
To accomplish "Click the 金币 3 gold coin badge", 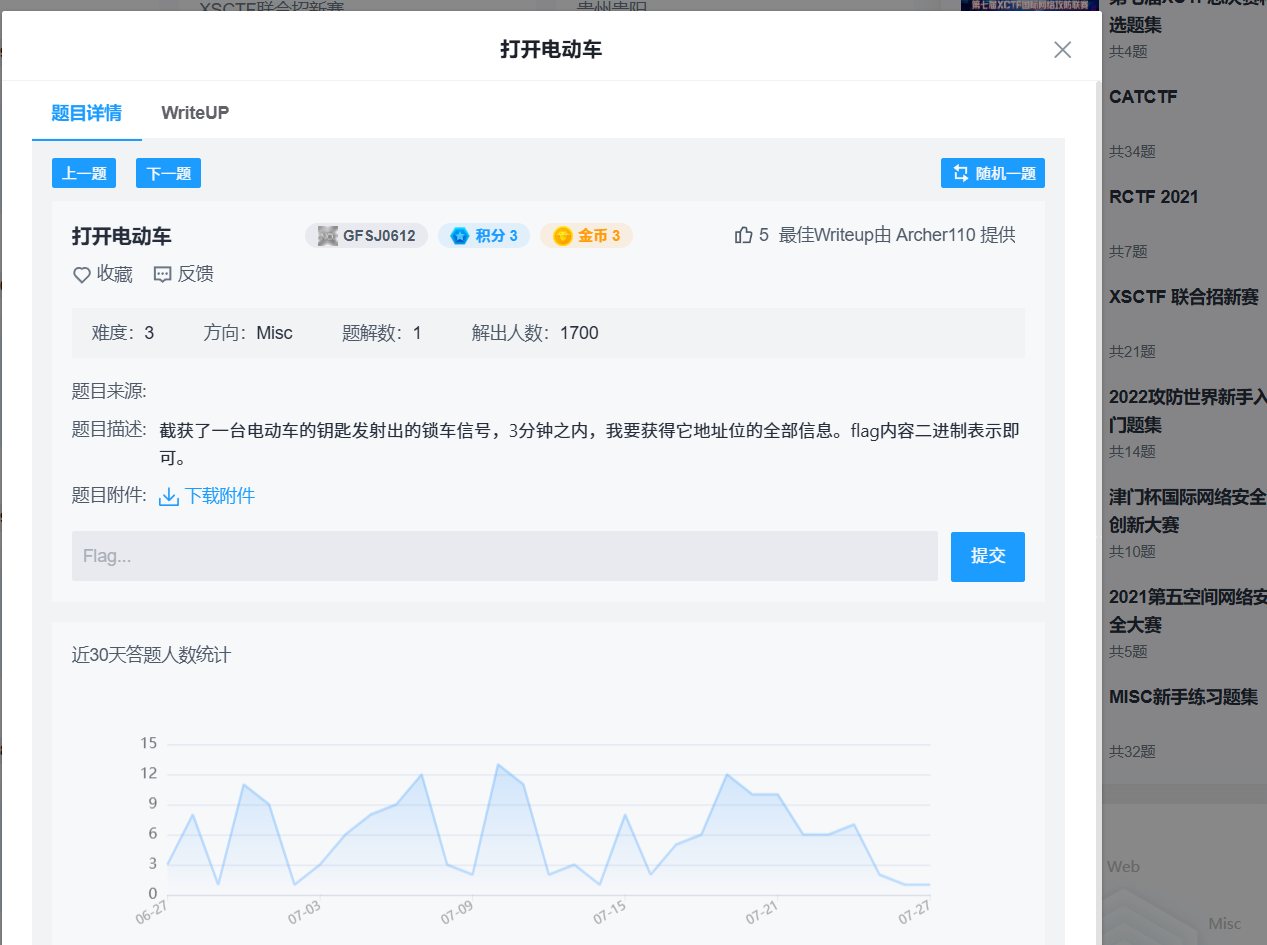I will click(586, 235).
